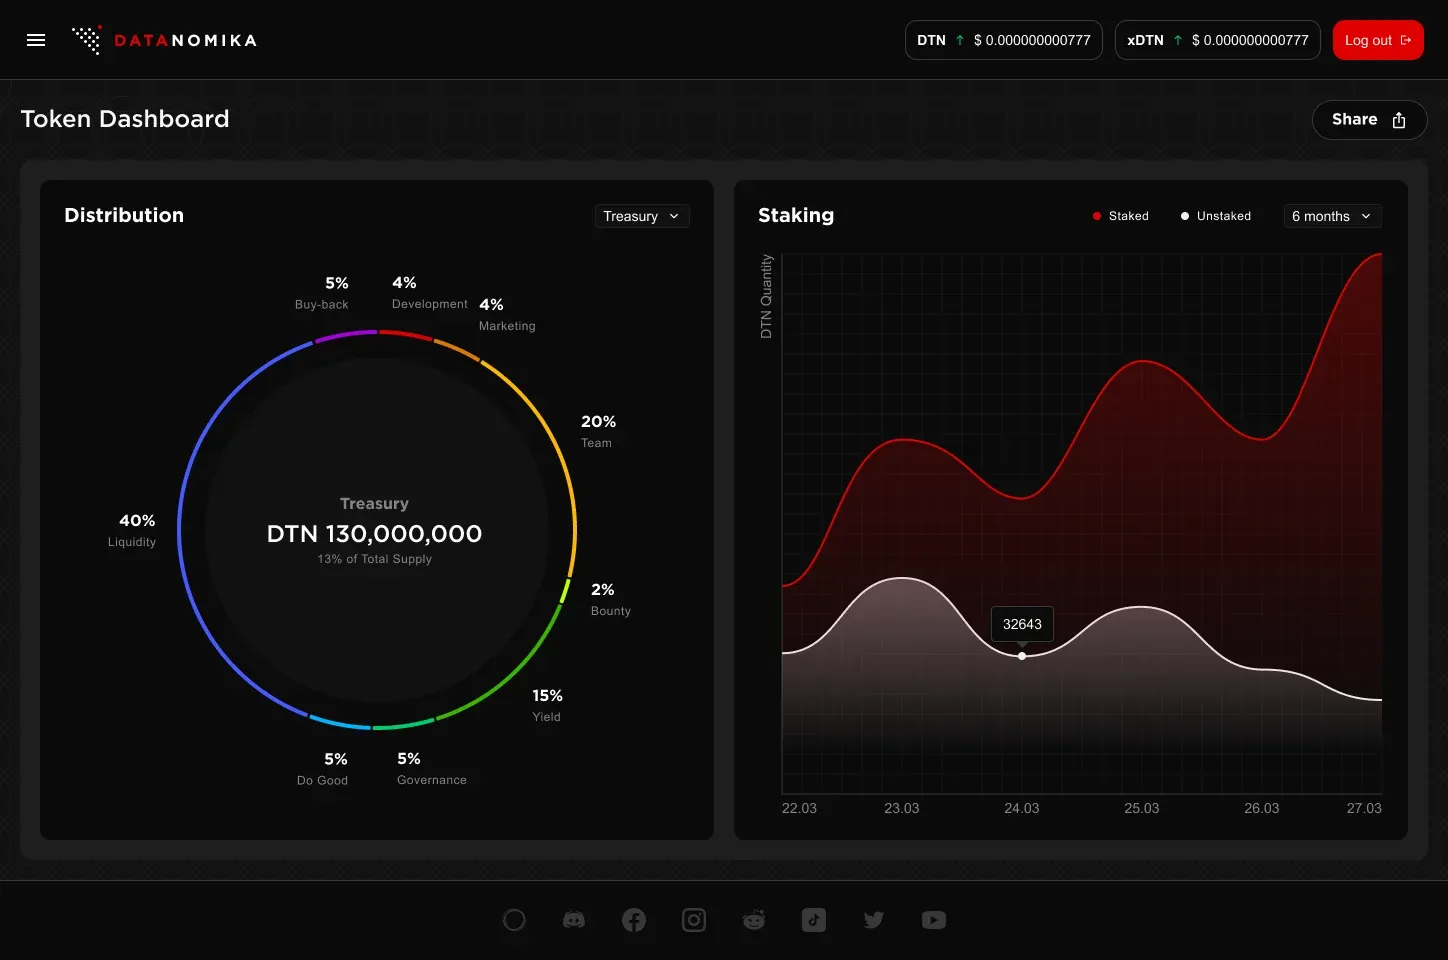Screen dimensions: 1448x960
Task: Select the 2% Bounty label
Action: 610,599
